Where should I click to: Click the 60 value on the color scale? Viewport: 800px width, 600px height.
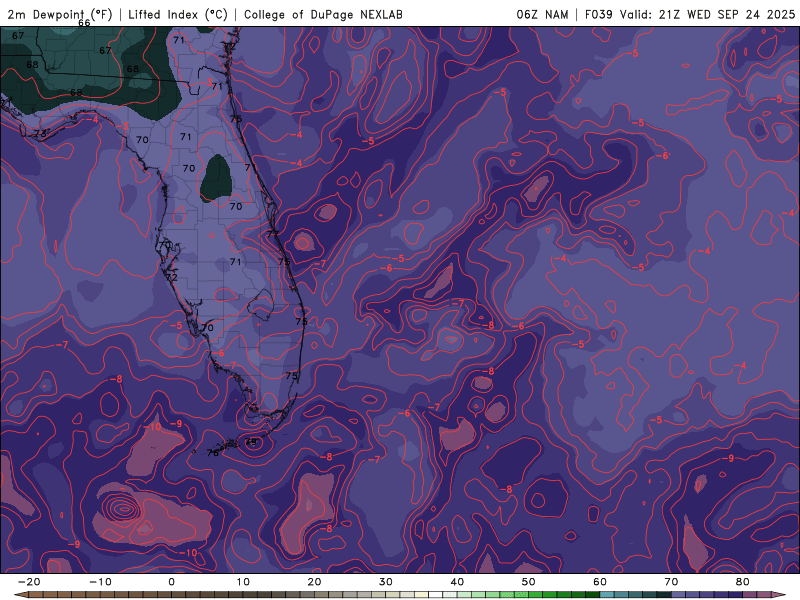(x=600, y=582)
